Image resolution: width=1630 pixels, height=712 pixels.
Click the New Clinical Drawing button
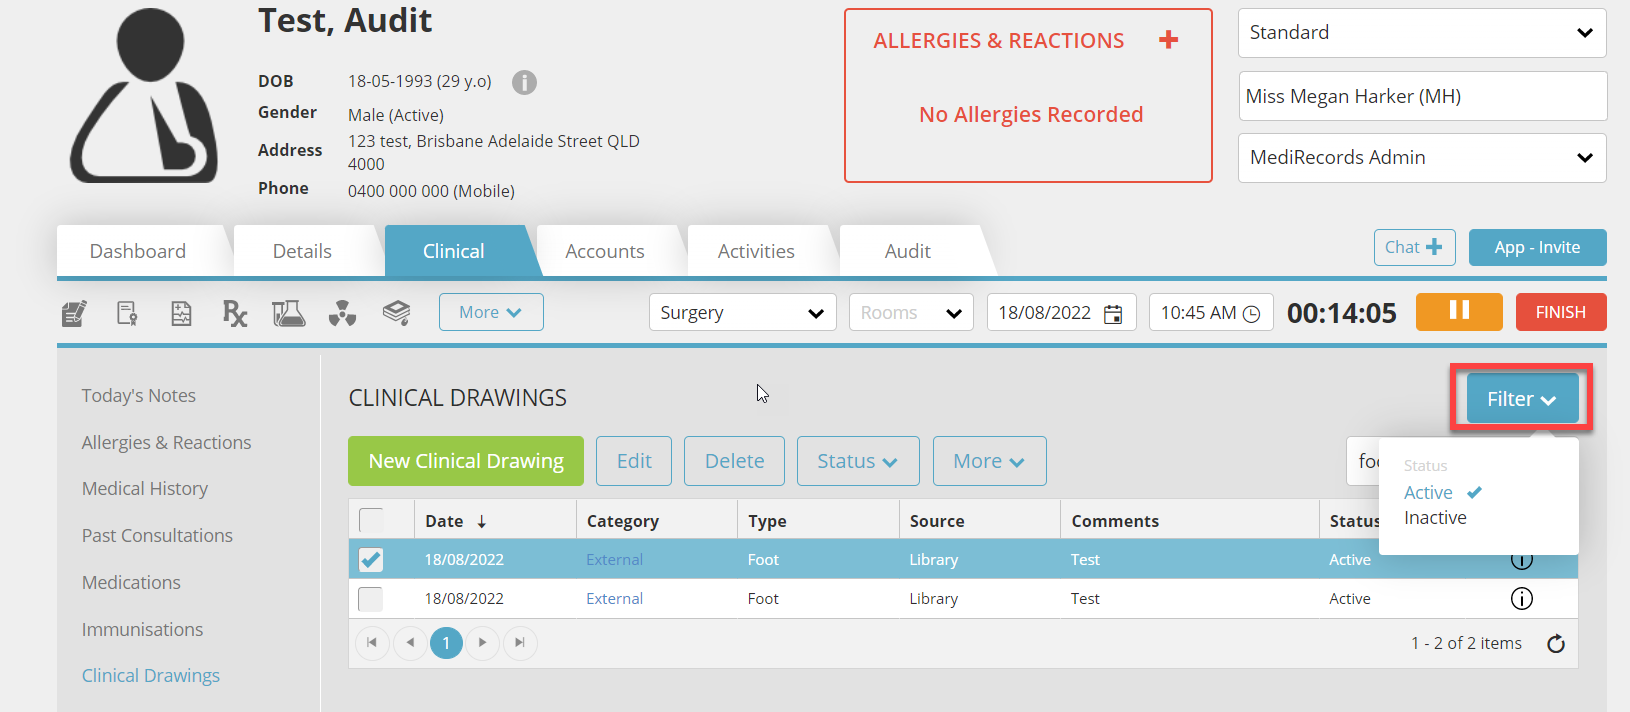pos(466,461)
